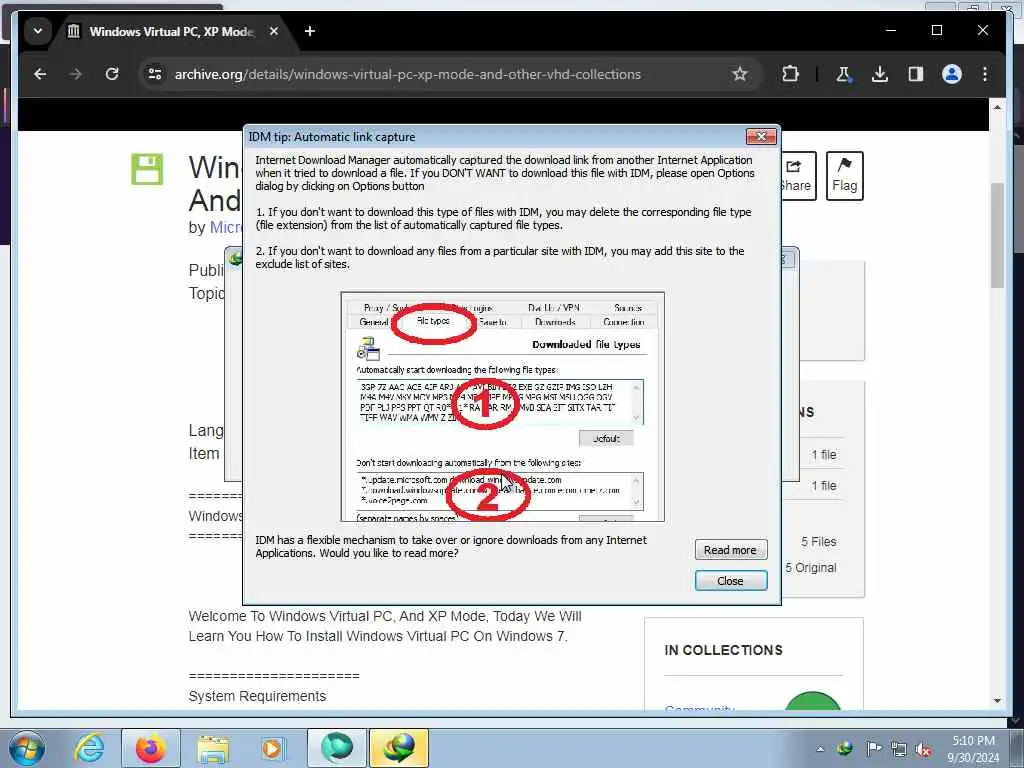Open the Windows Start button

click(x=27, y=748)
